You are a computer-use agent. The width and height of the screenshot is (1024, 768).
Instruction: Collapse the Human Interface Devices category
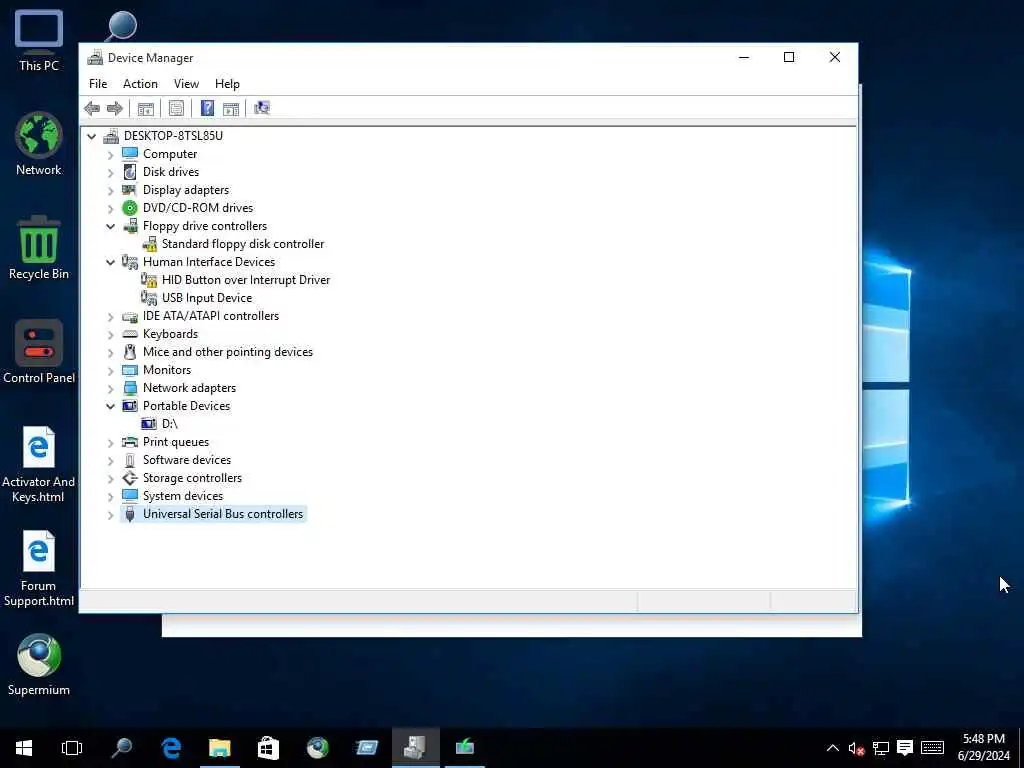pyautogui.click(x=110, y=262)
